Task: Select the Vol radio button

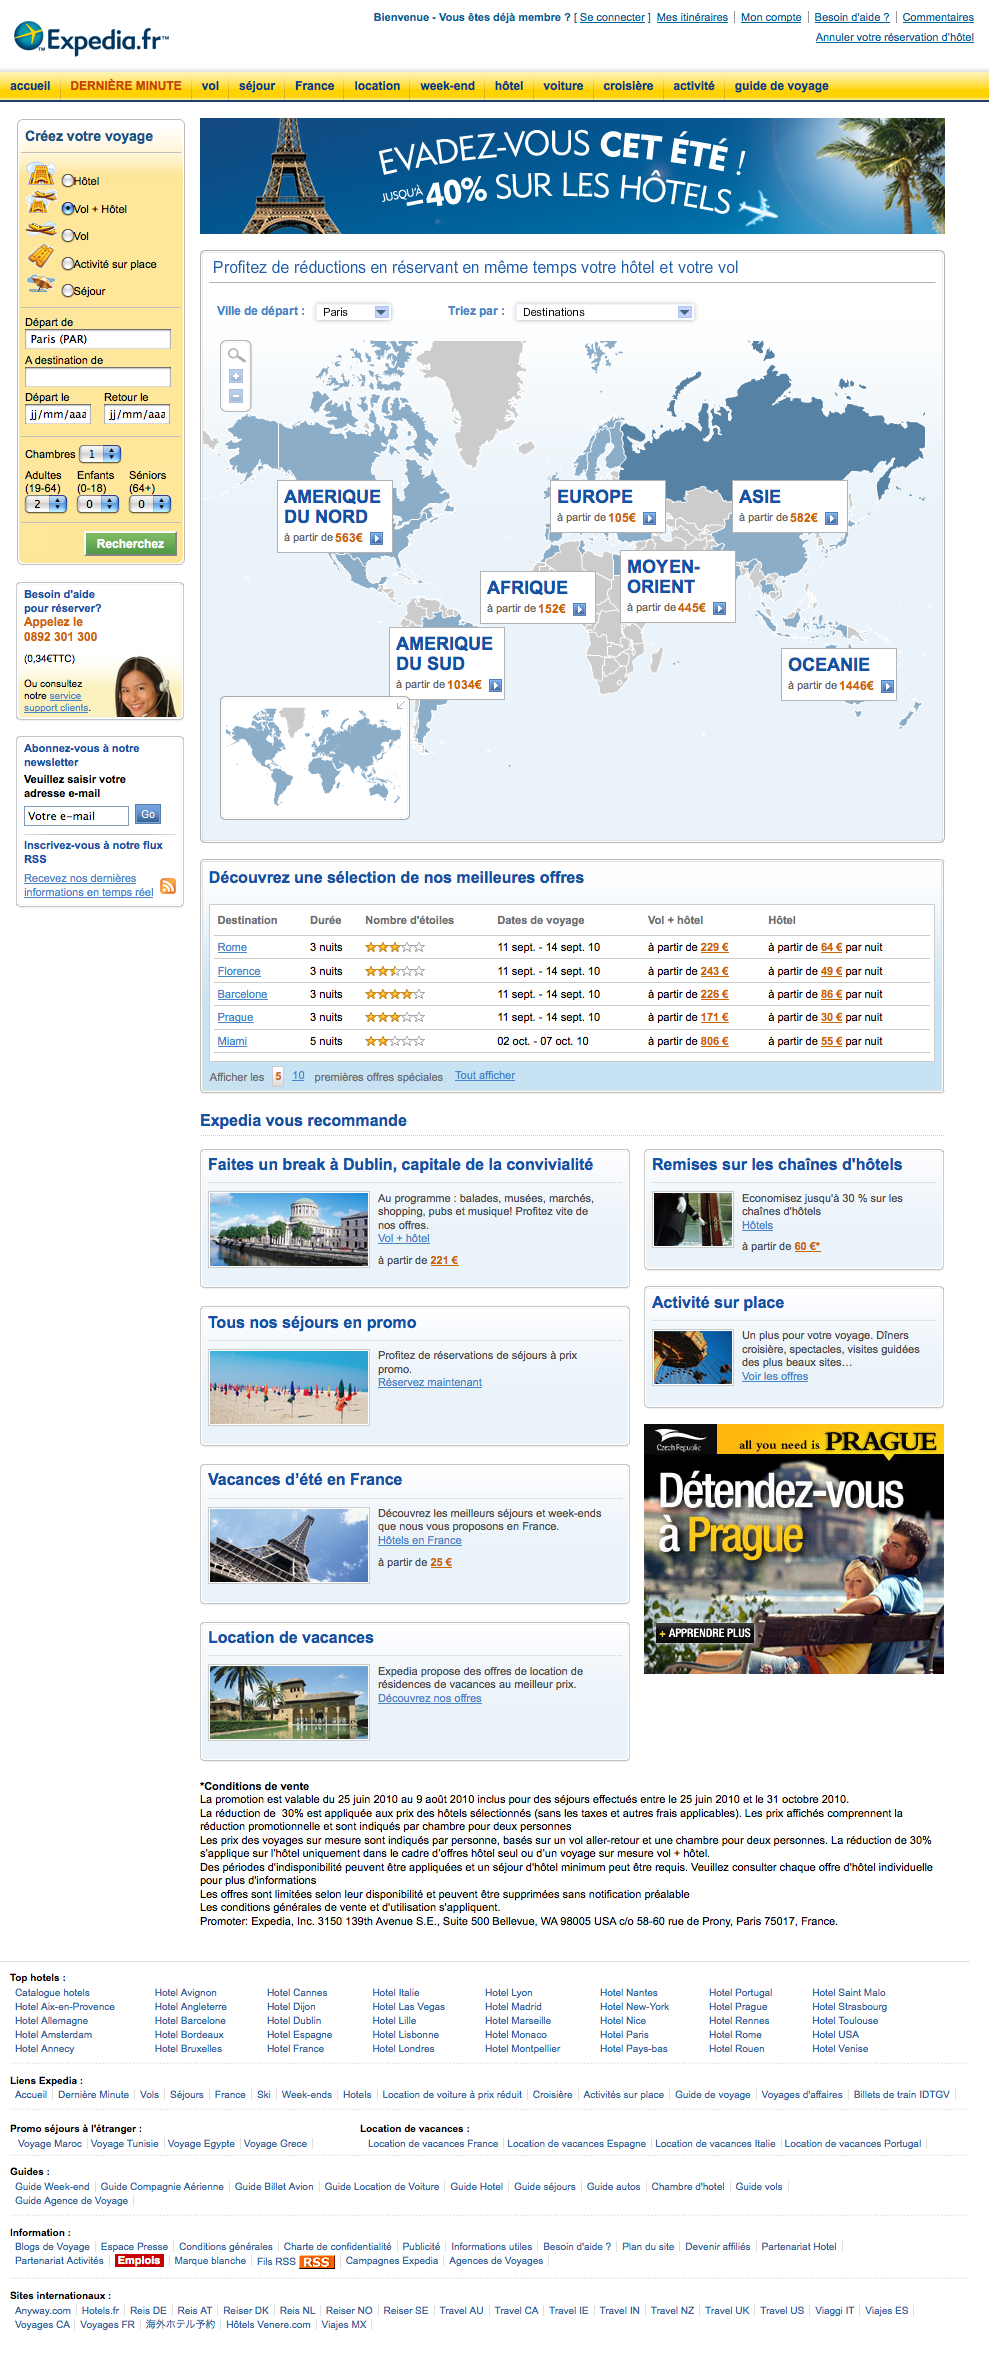Action: coord(68,236)
